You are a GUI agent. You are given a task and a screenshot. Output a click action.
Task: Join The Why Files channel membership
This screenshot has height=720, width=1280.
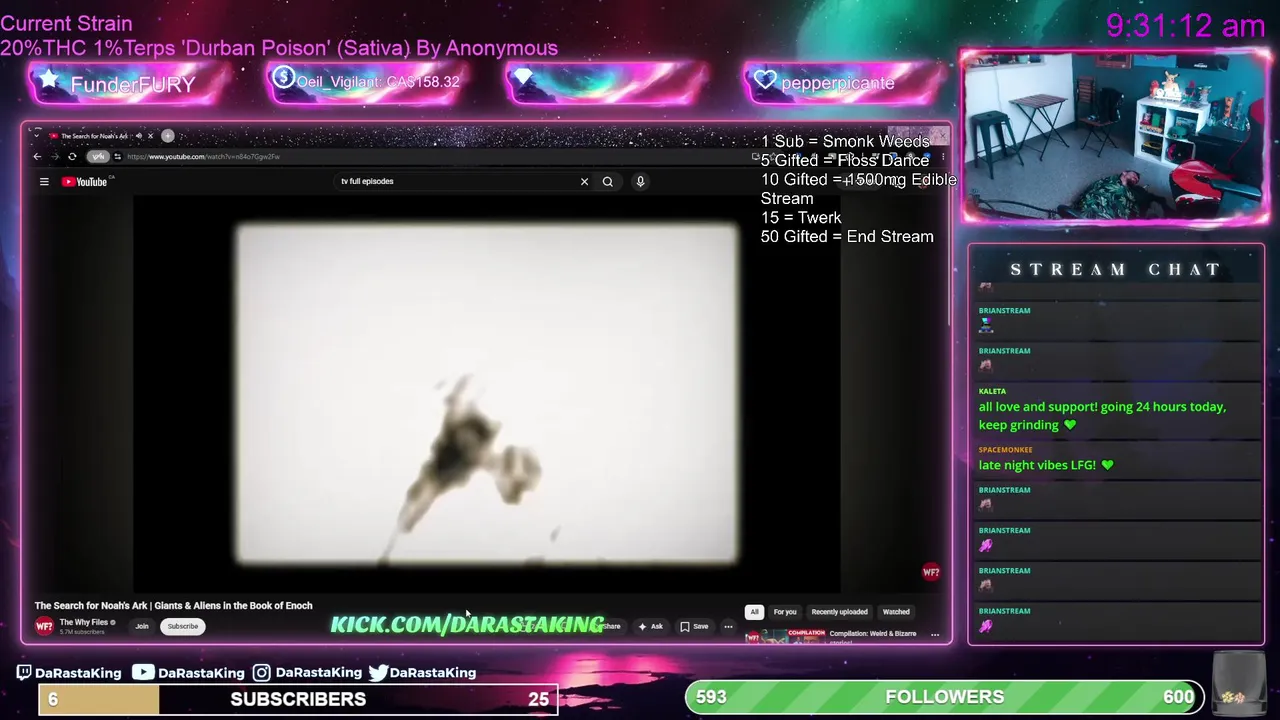tap(142, 626)
